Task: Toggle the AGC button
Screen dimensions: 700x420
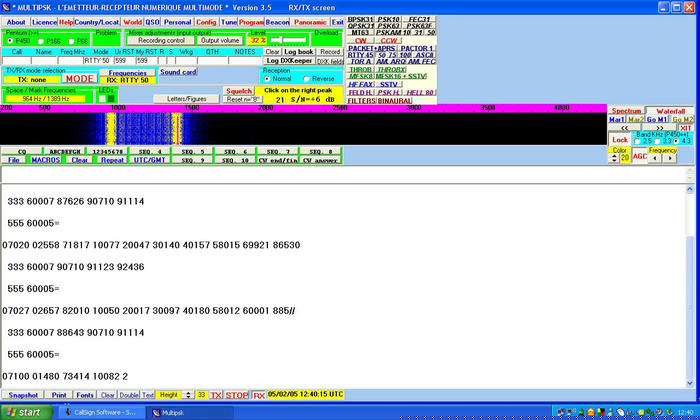Action: click(639, 156)
